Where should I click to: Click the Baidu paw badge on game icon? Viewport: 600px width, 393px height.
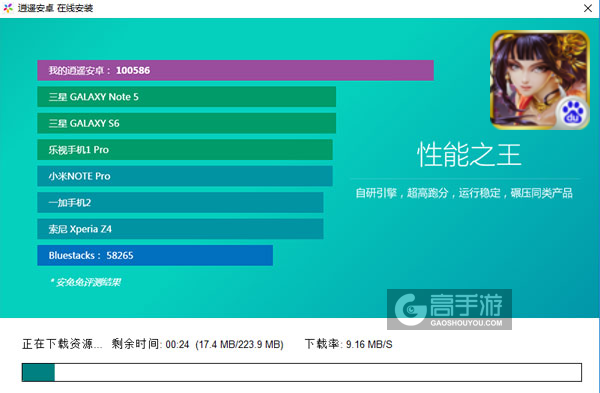[572, 113]
